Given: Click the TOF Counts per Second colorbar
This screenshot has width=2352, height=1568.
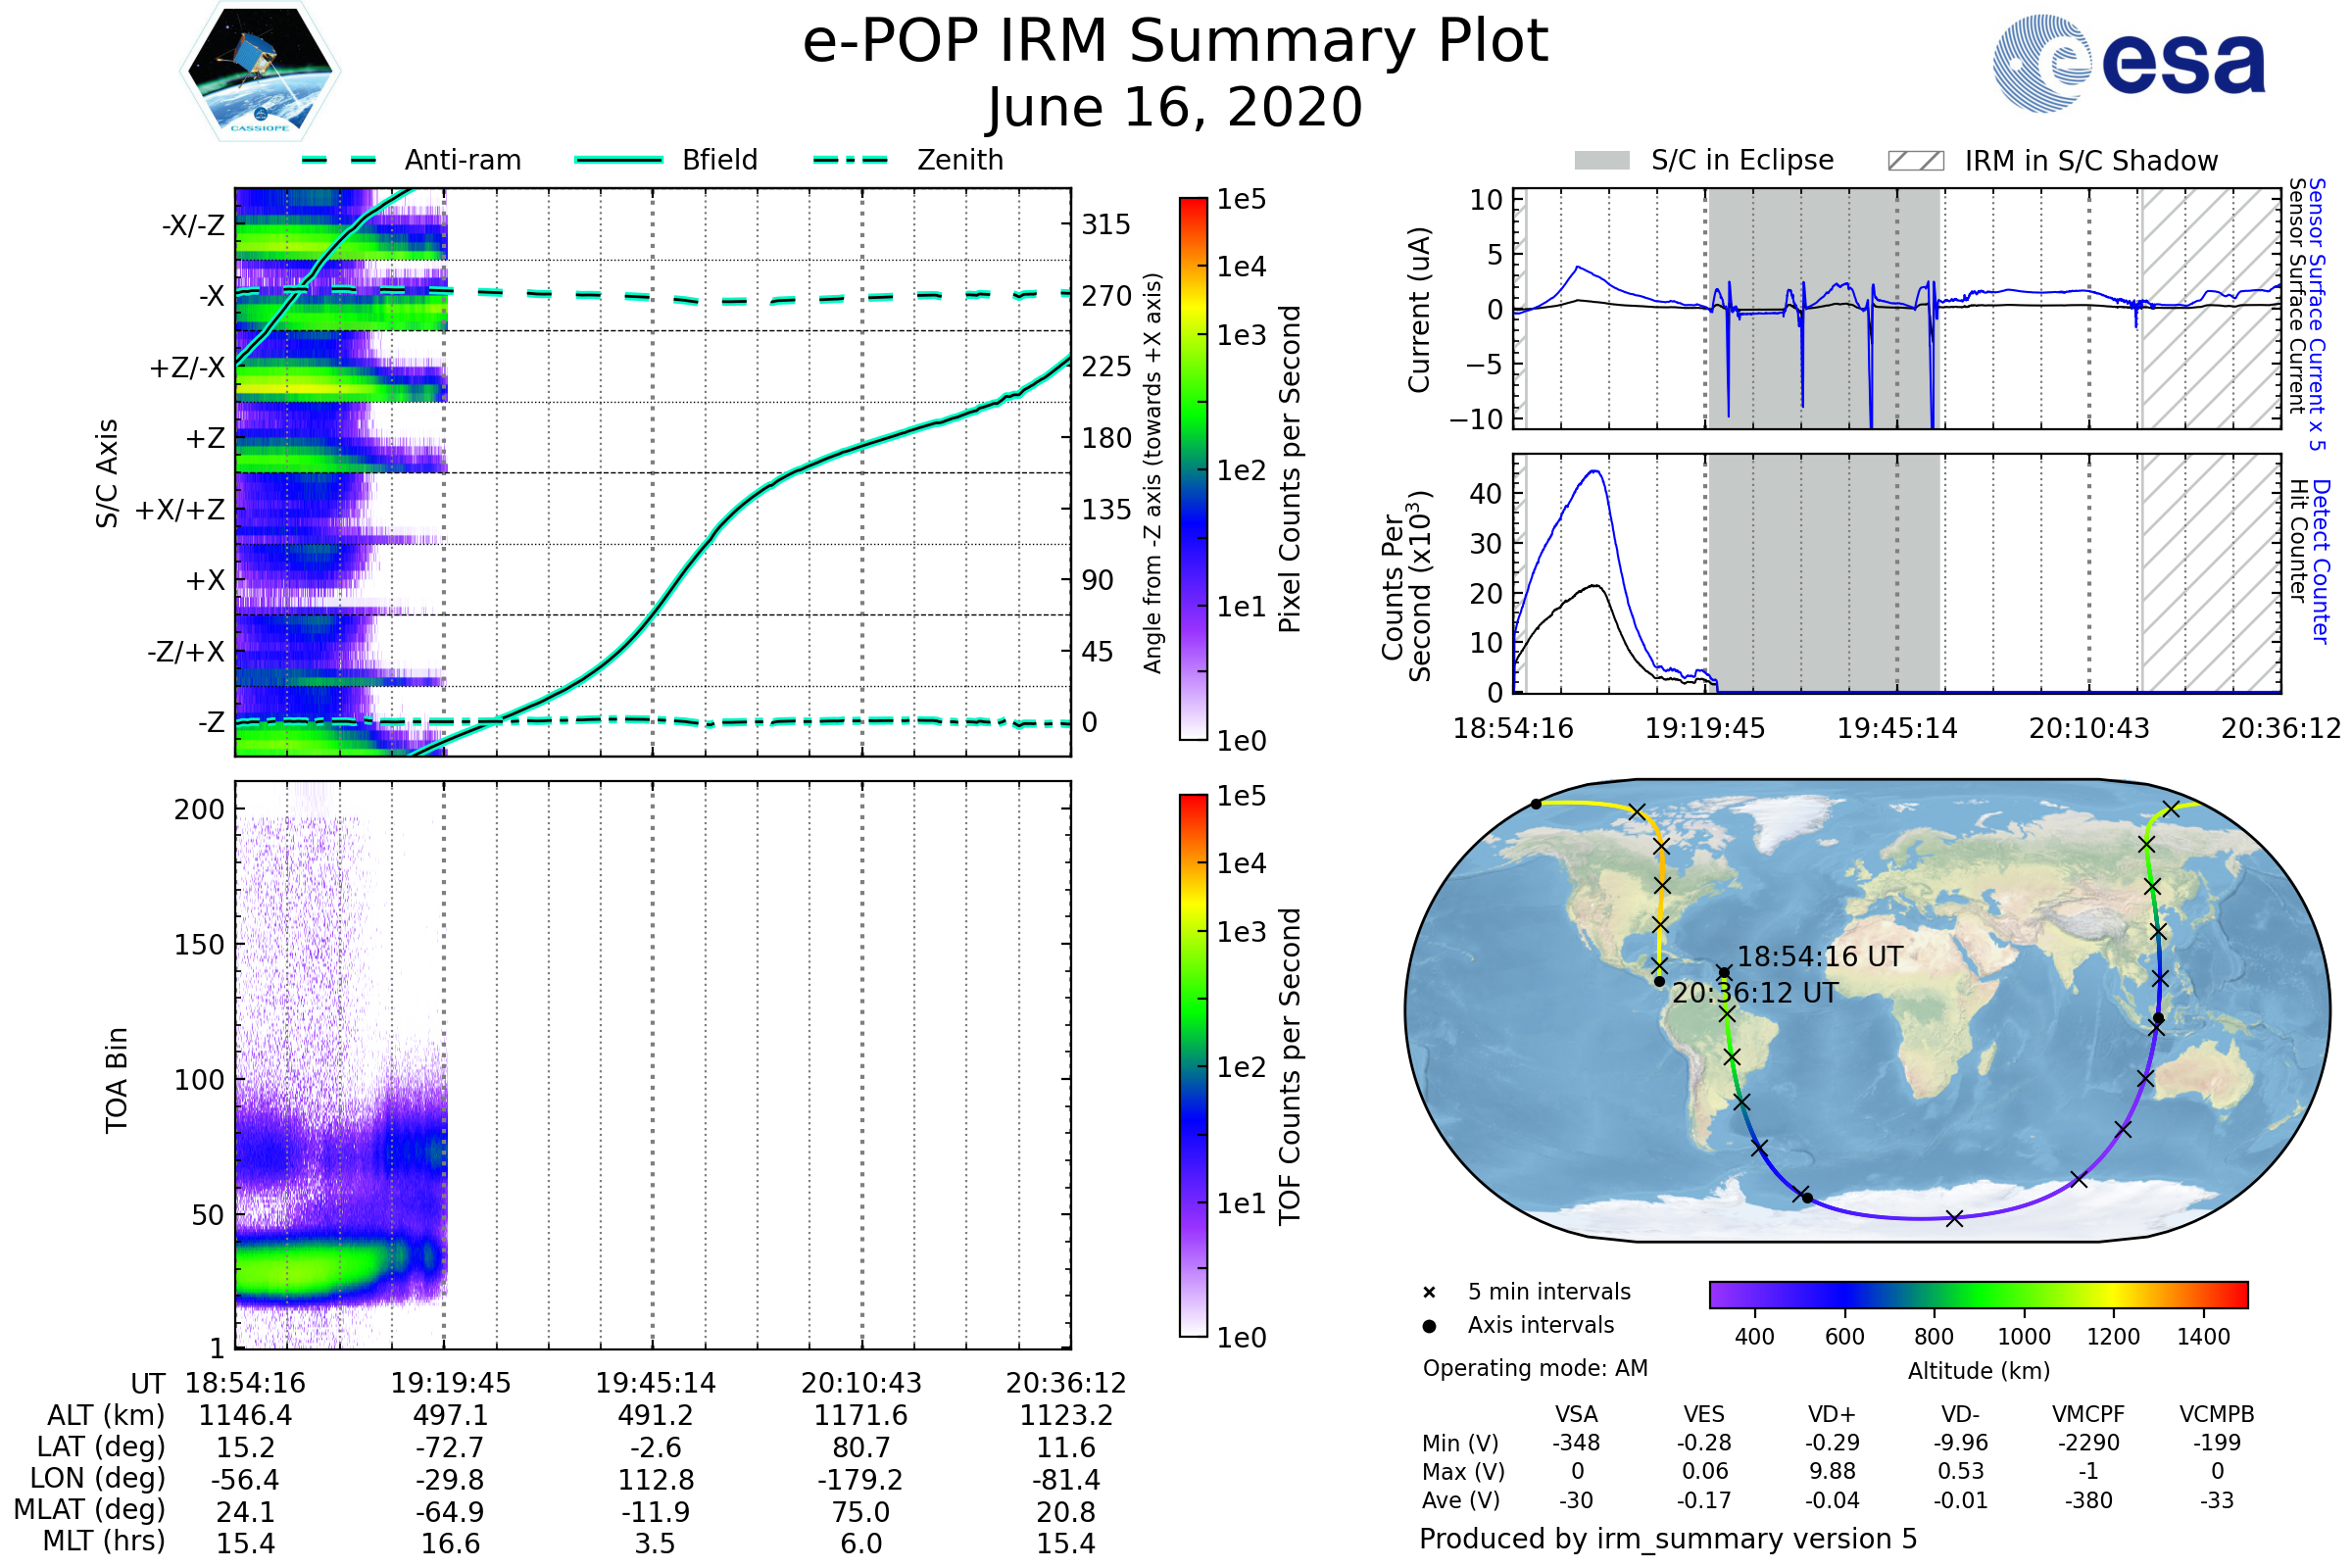Looking at the screenshot, I should (1193, 1066).
